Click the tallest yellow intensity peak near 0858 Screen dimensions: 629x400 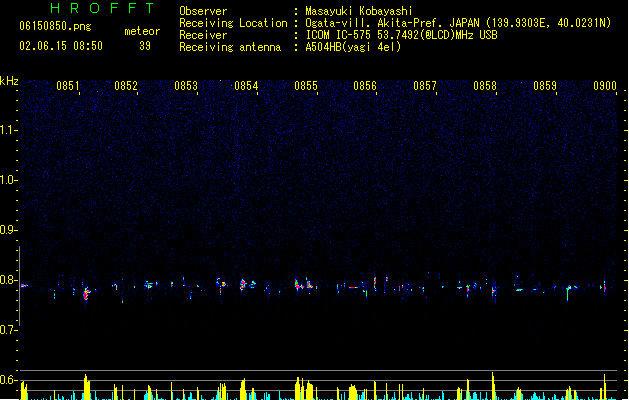[493, 386]
